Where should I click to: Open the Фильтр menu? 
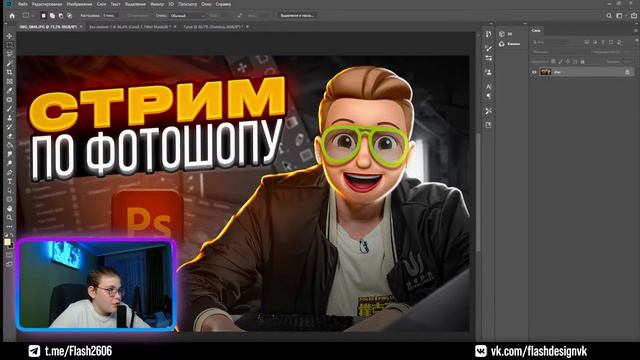coord(157,4)
